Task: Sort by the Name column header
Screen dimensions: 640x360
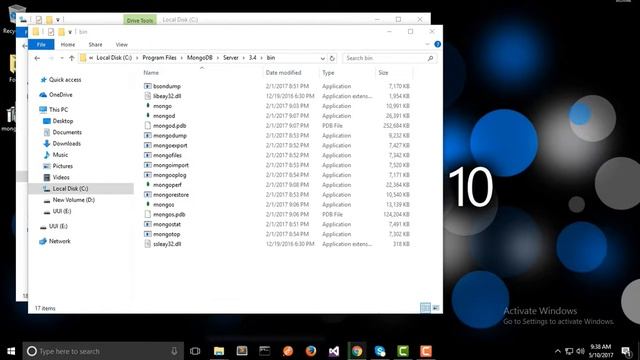Action: [151, 73]
